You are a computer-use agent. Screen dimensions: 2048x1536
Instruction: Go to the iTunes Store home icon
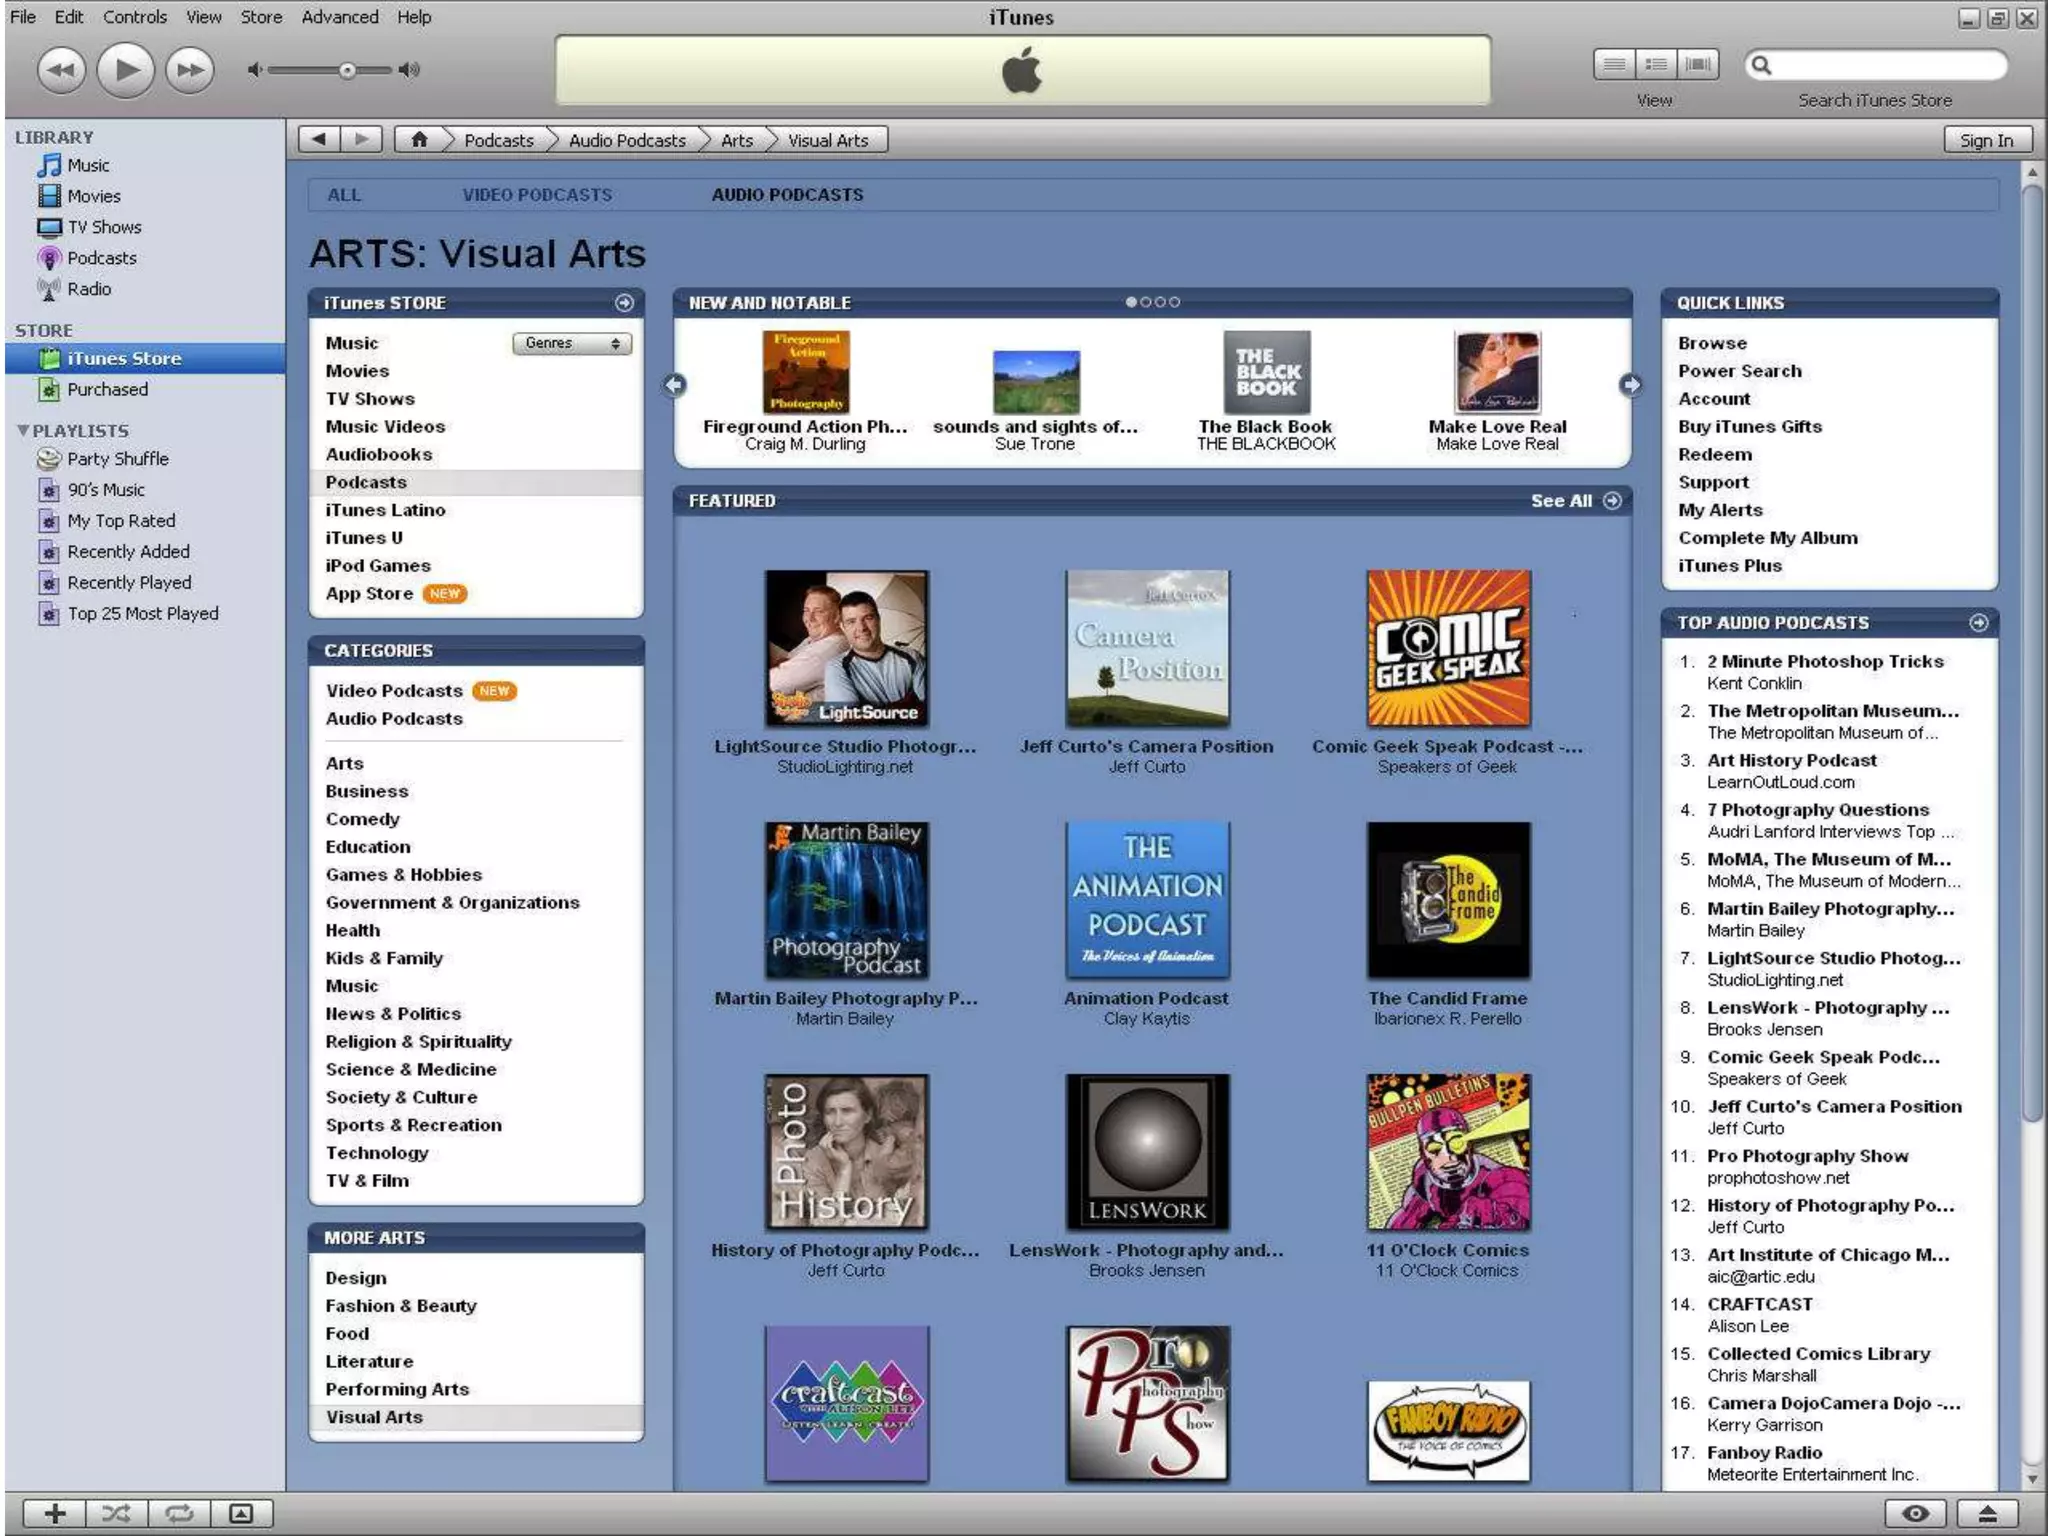[x=419, y=140]
